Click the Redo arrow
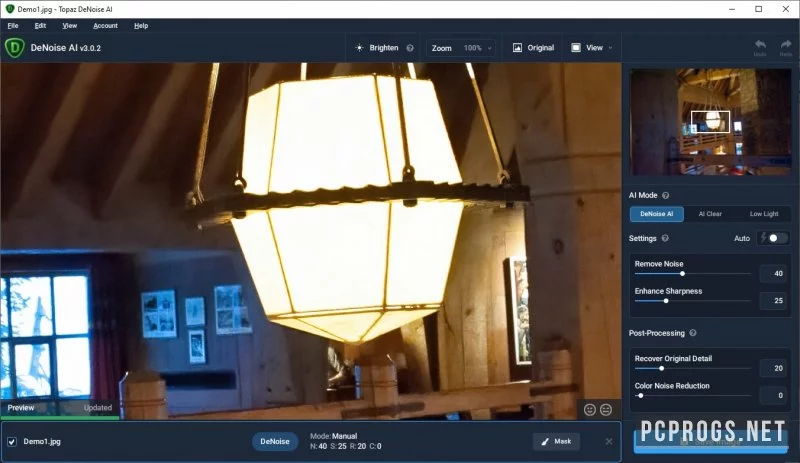The height and width of the screenshot is (463, 800). pos(786,44)
